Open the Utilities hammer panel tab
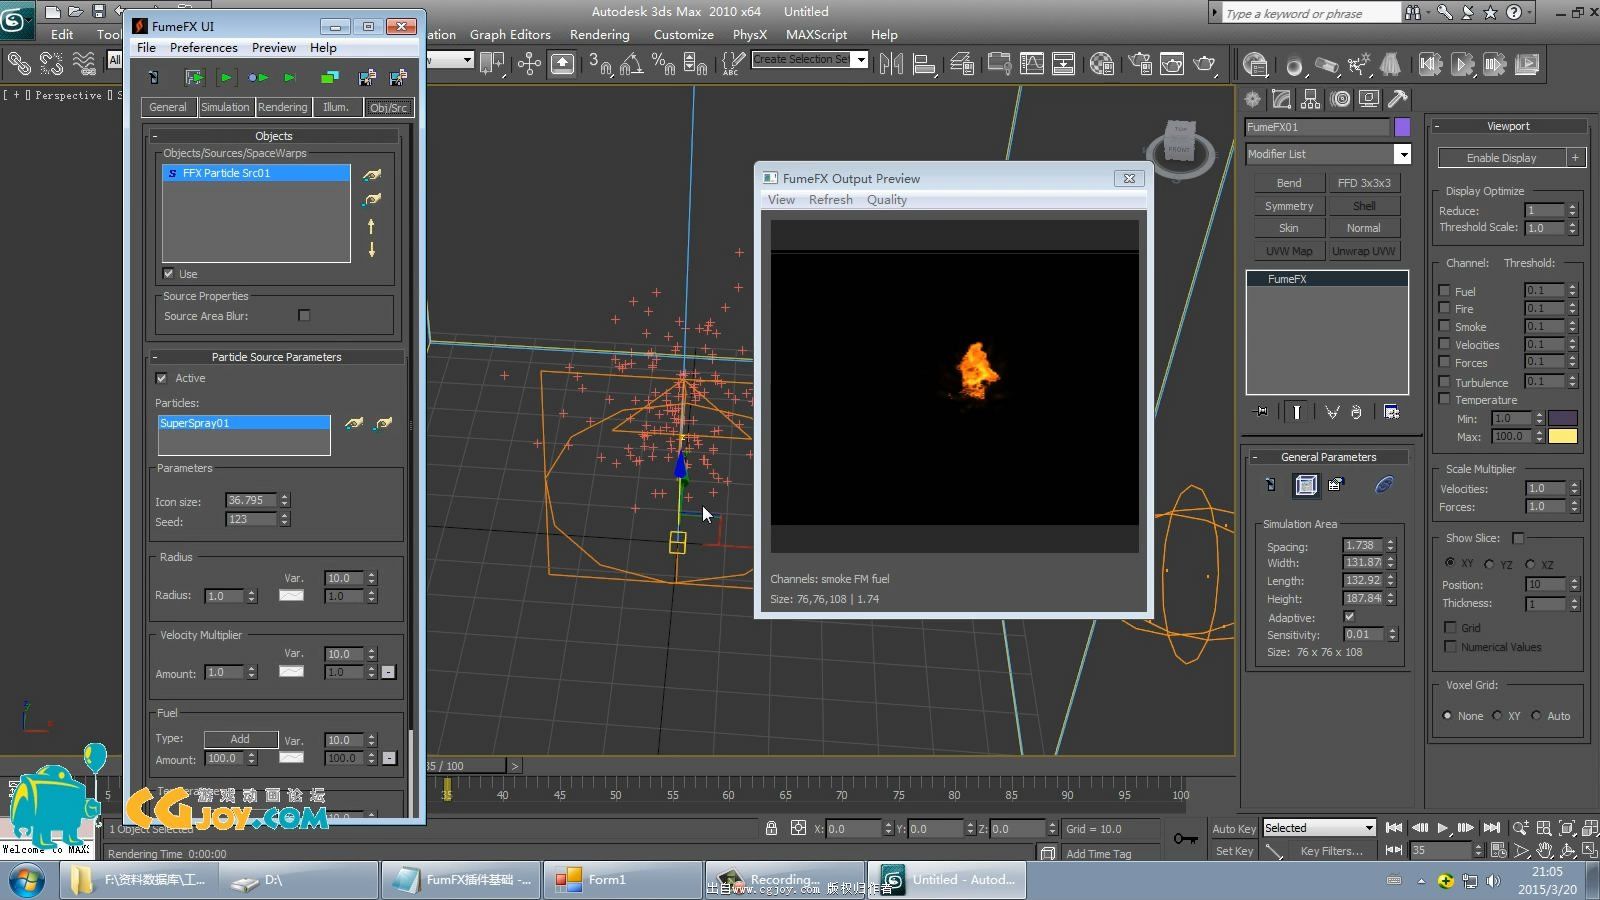The image size is (1600, 900). (1398, 99)
